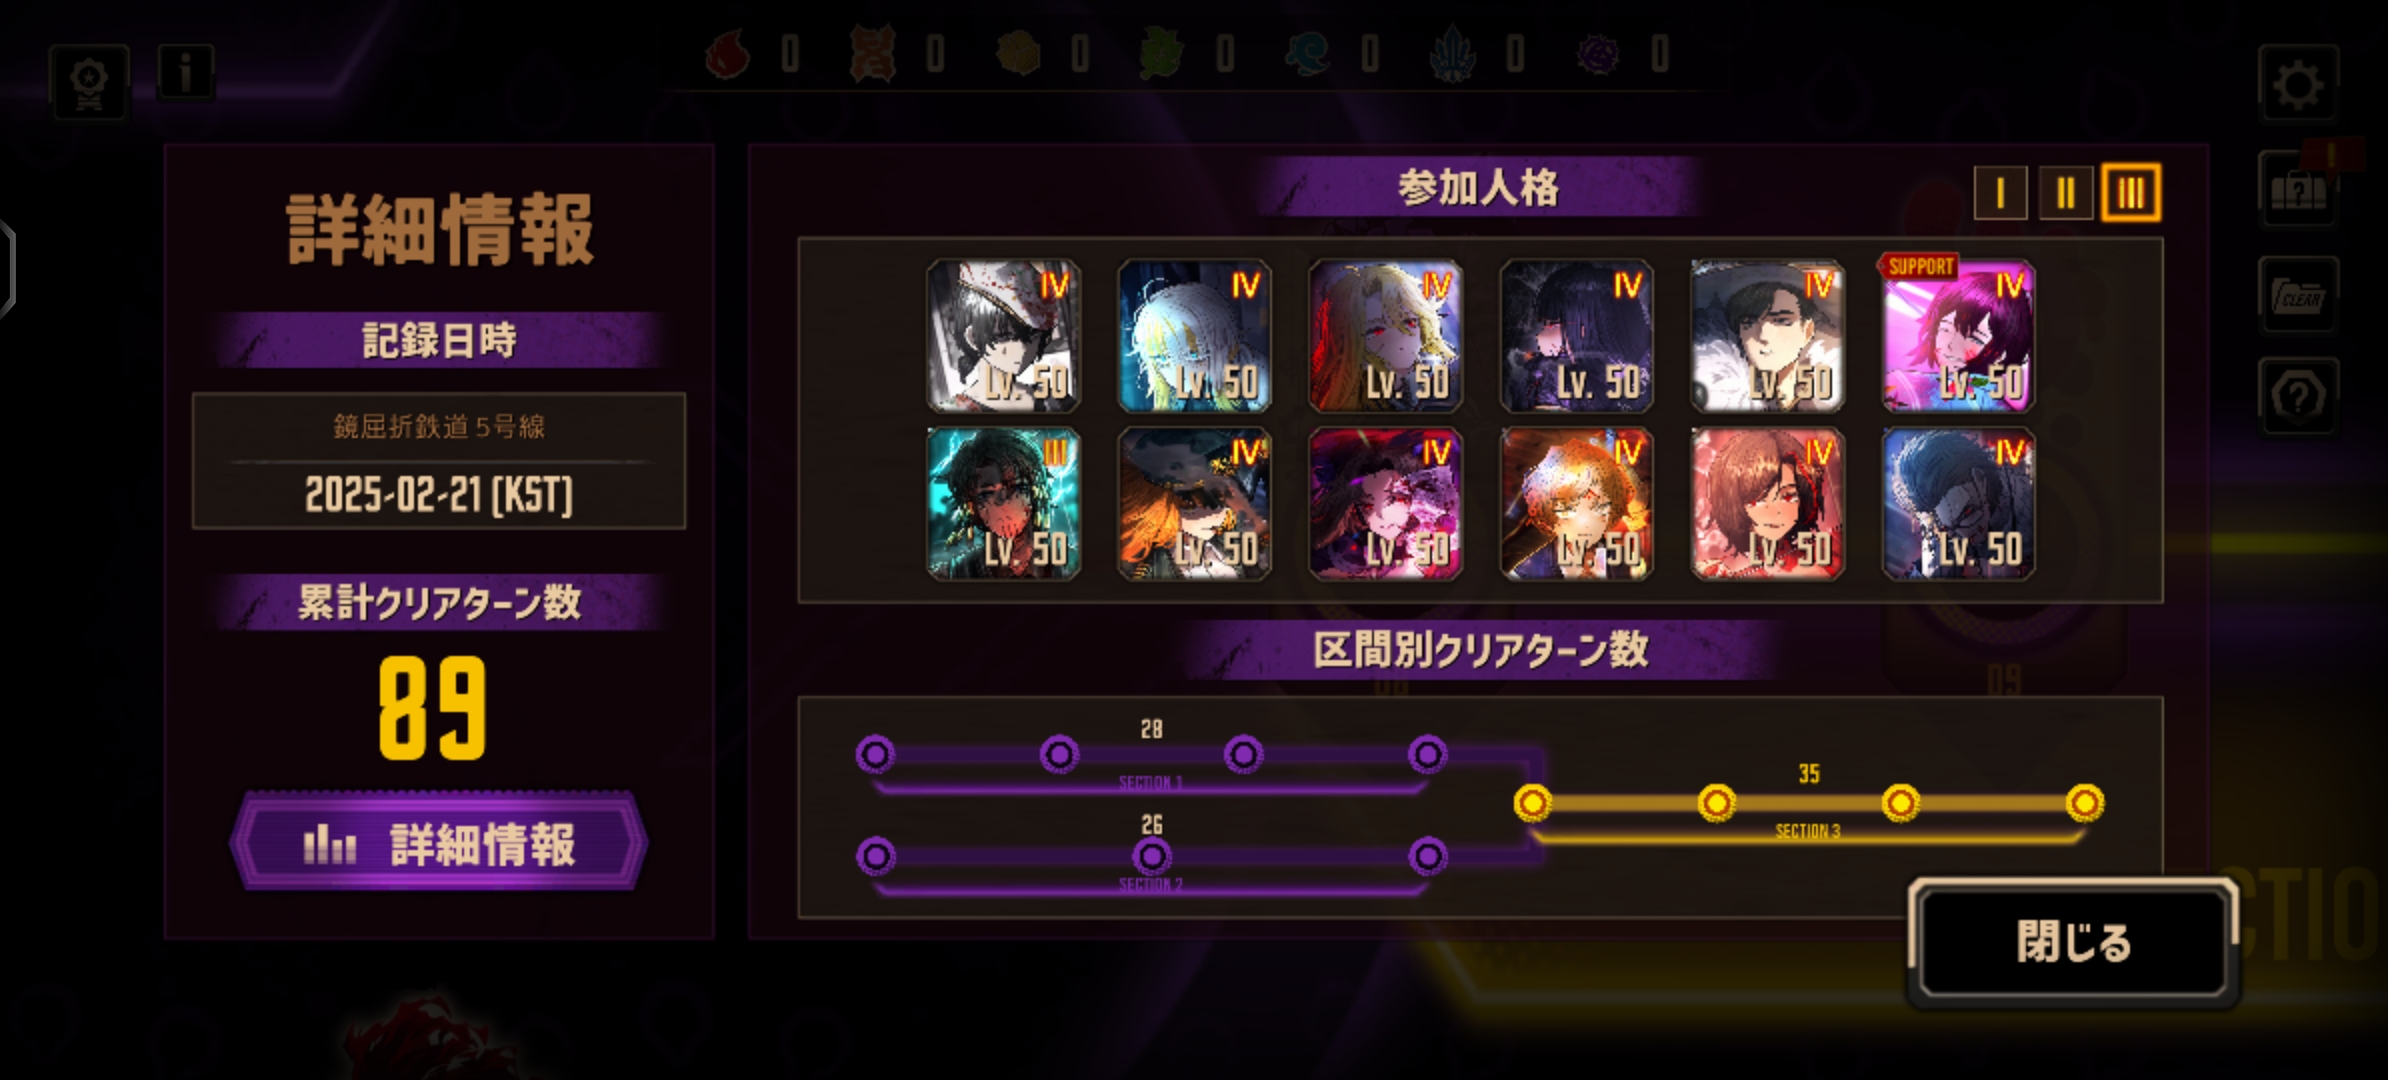2388x1080 pixels.
Task: Click the 閉じる close button
Action: [2072, 941]
